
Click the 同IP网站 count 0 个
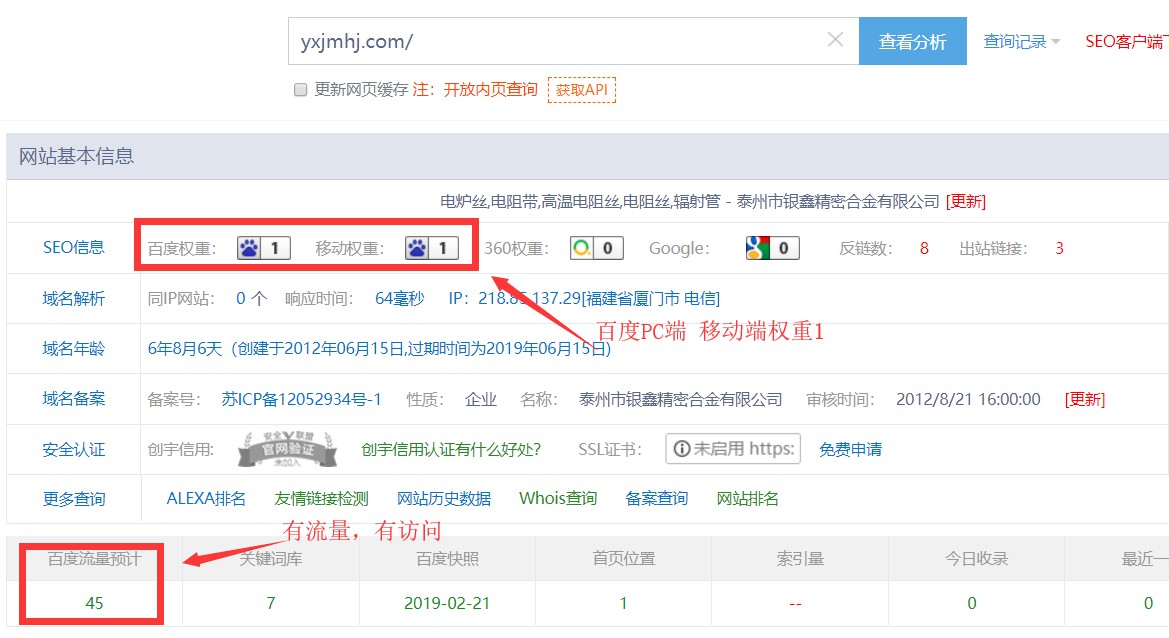pyautogui.click(x=251, y=299)
